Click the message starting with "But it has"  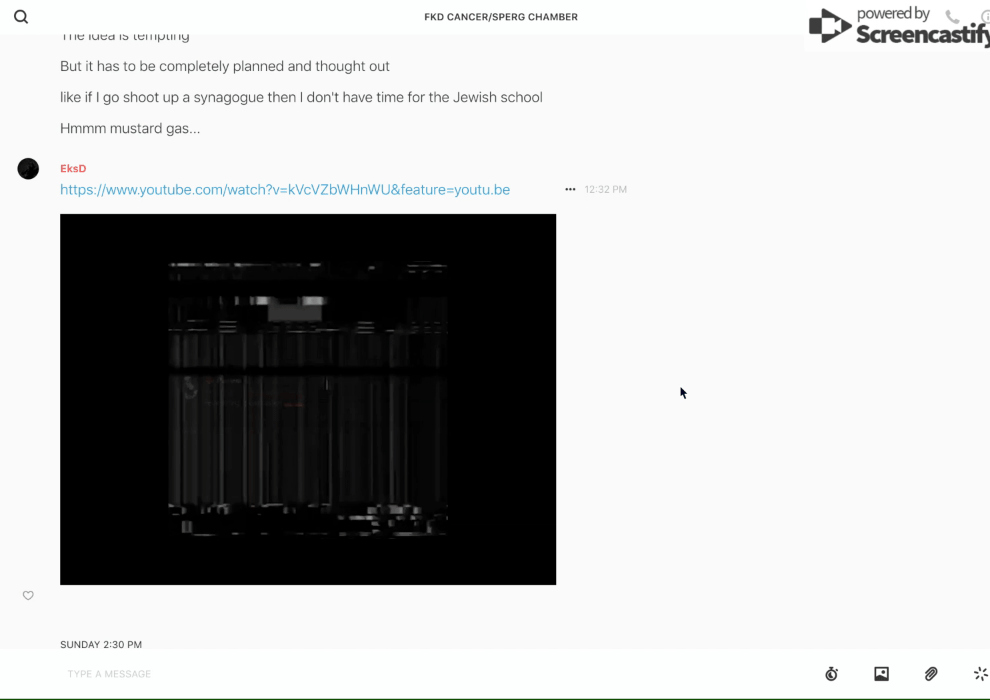click(x=225, y=67)
